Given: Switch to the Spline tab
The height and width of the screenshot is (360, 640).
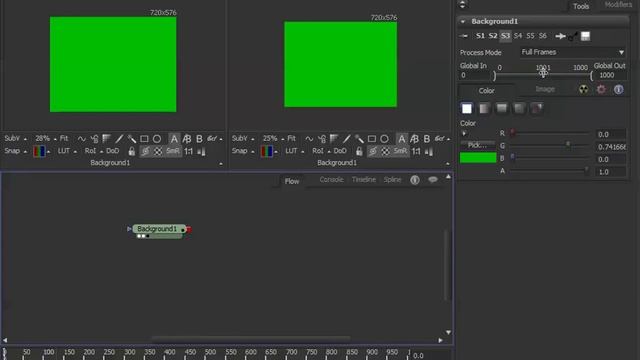Looking at the screenshot, I should 392,180.
